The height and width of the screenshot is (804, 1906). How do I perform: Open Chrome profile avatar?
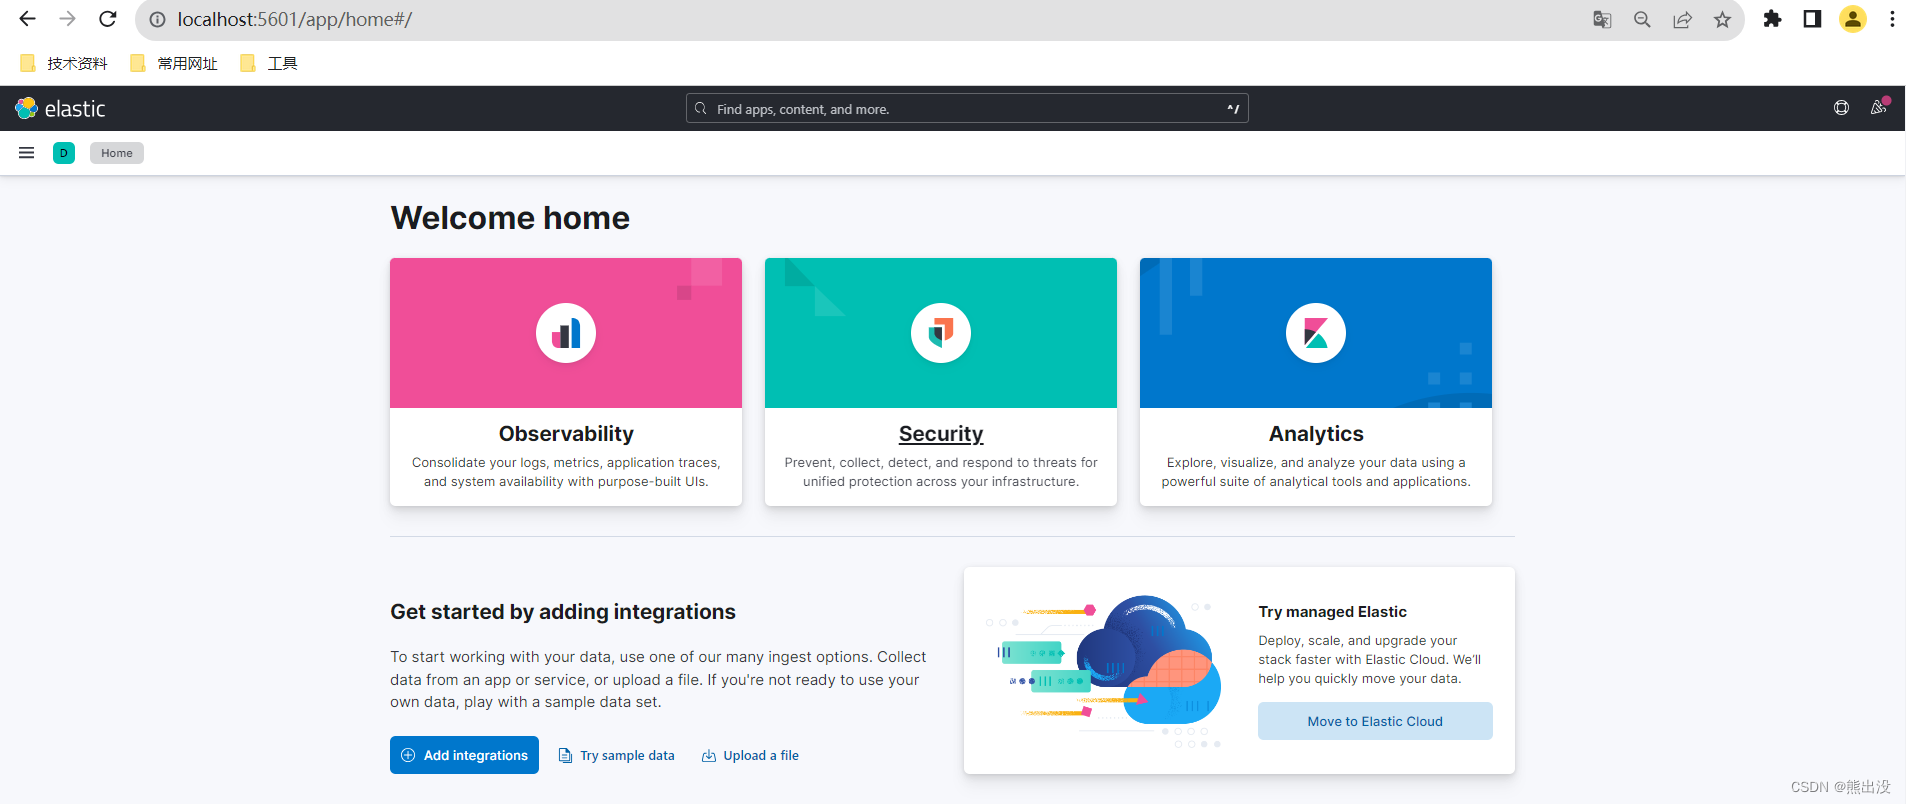[1853, 19]
